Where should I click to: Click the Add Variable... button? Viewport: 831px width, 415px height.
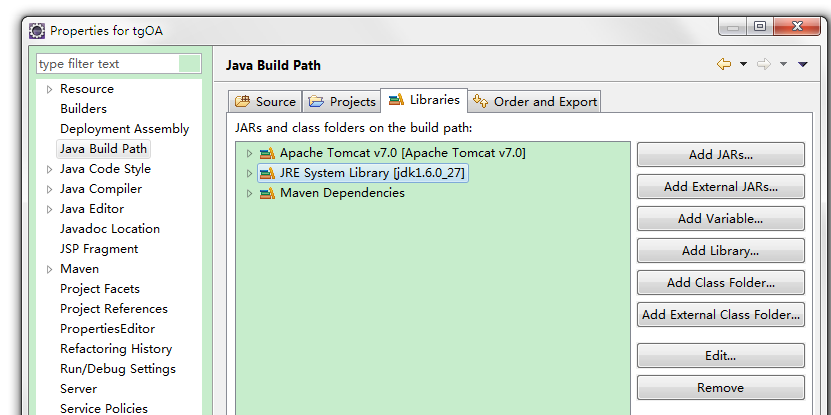721,218
